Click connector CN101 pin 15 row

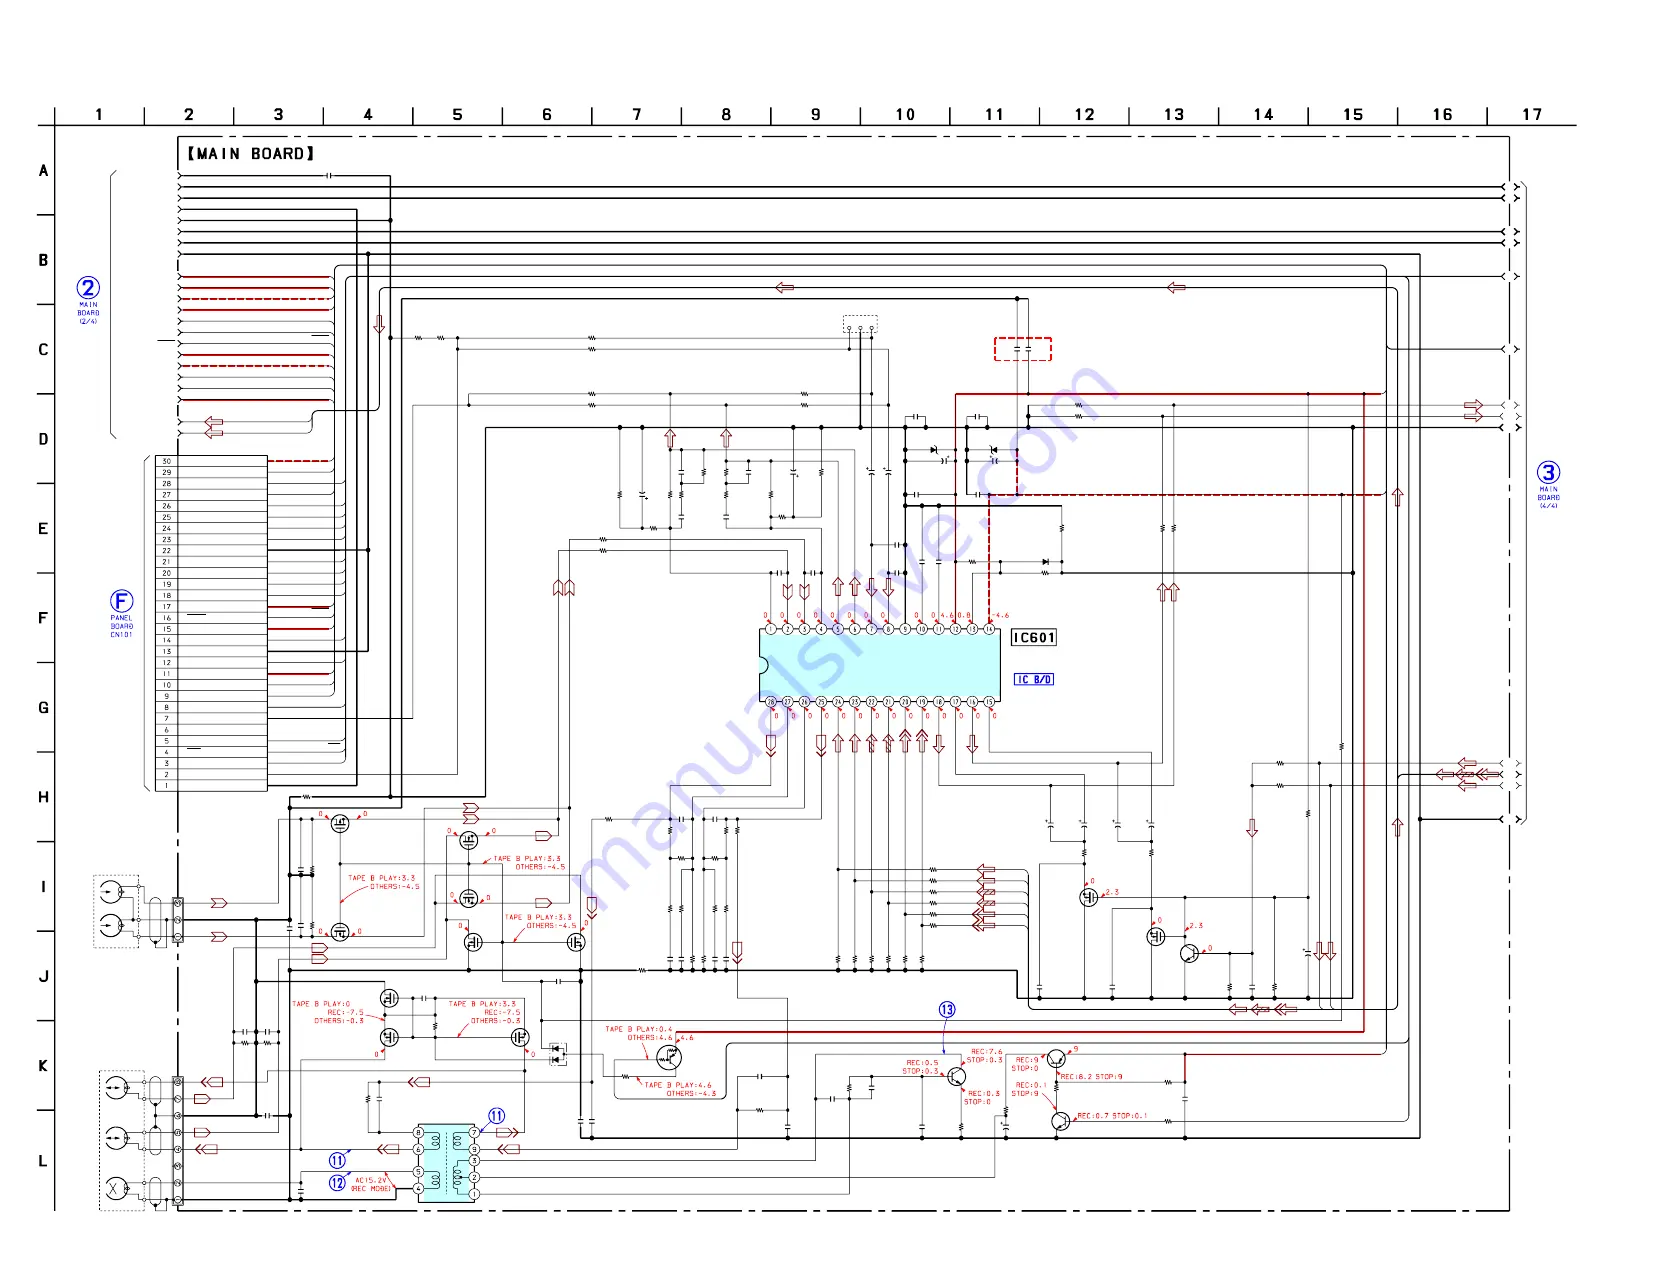click(x=211, y=629)
